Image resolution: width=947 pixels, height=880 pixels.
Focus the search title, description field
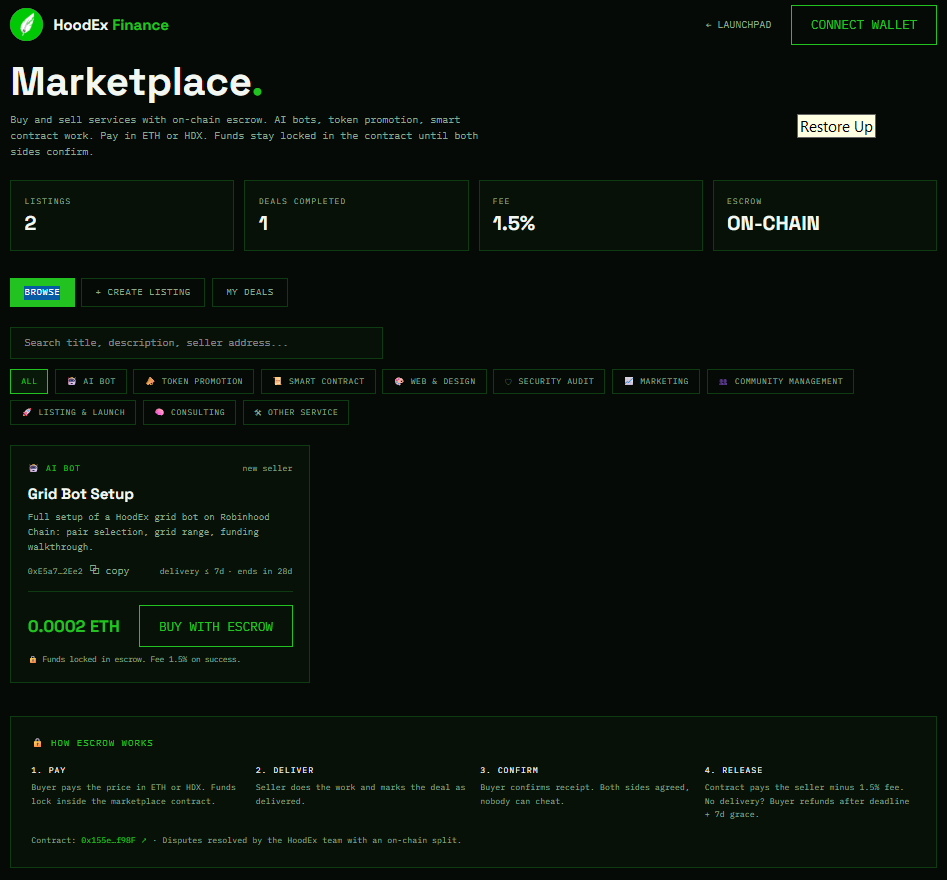pyautogui.click(x=196, y=343)
